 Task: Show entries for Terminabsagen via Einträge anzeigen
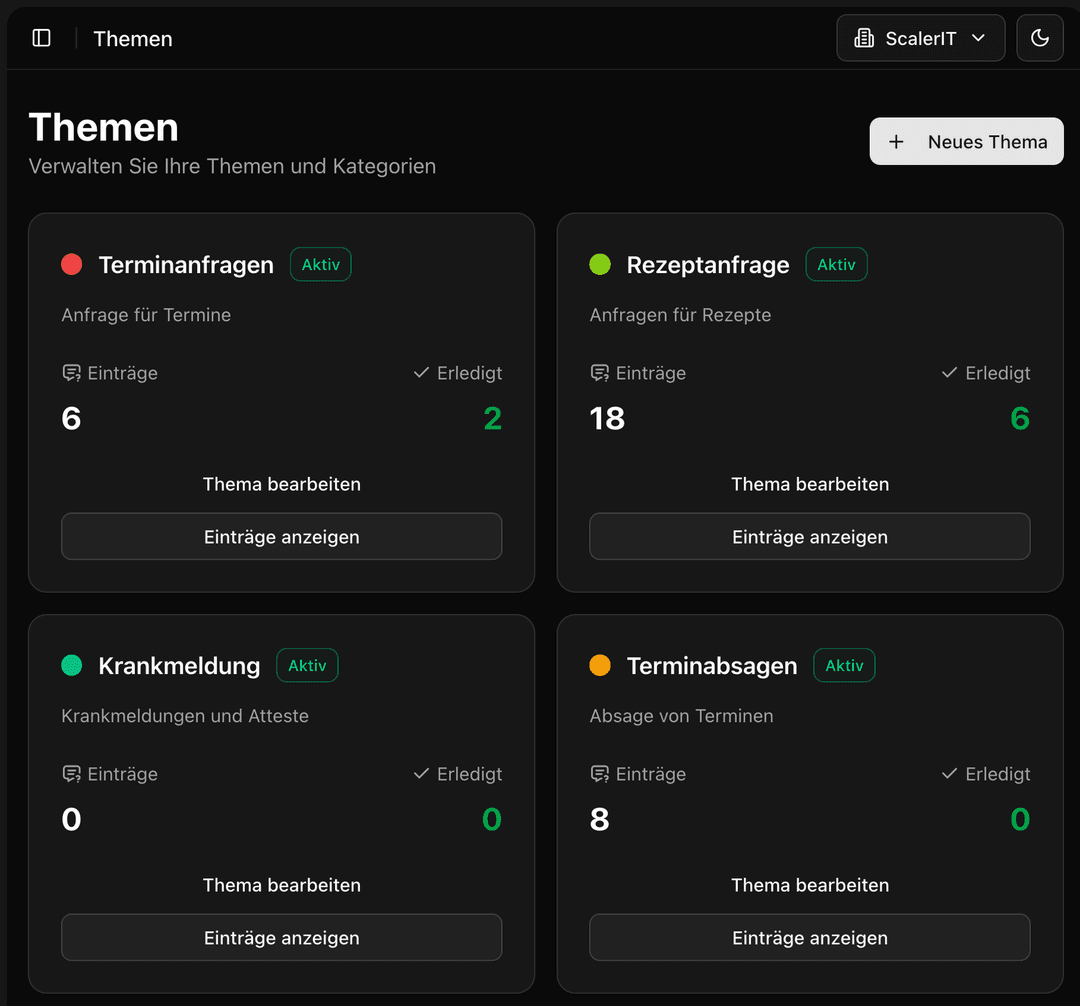coord(809,938)
